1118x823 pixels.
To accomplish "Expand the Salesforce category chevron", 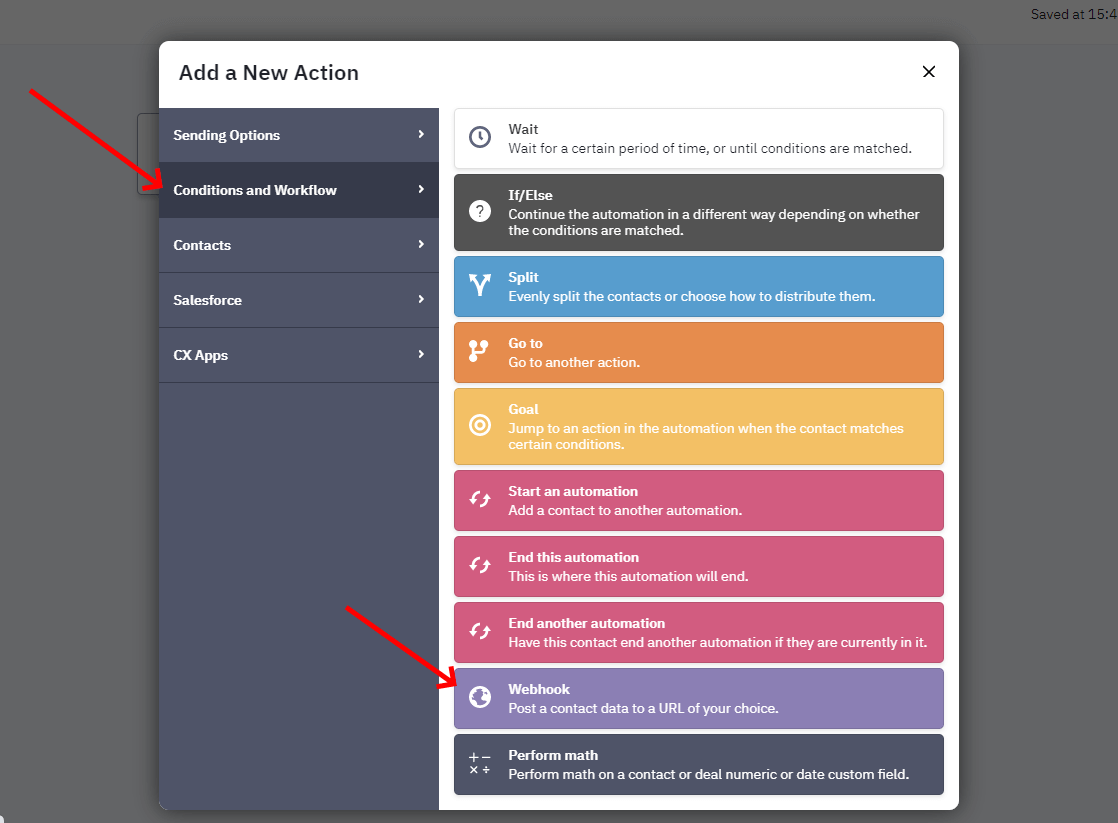I will click(x=421, y=300).
